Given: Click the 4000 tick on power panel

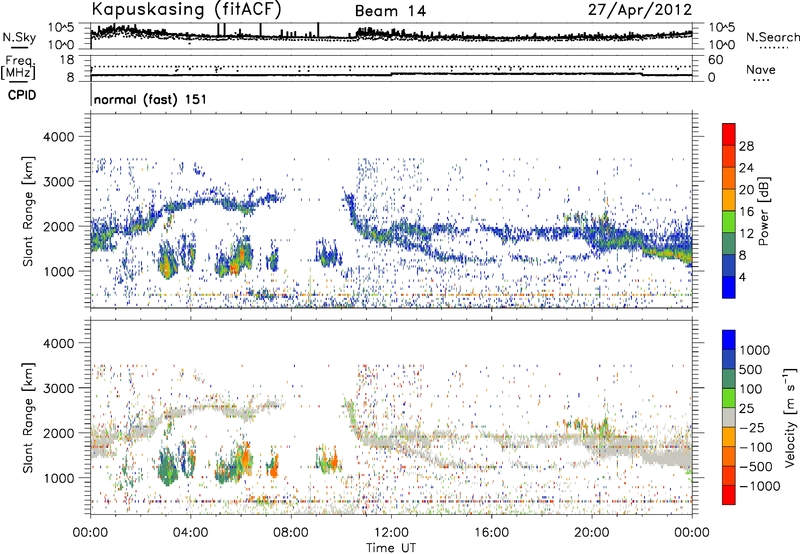Looking at the screenshot, I should 58,137.
